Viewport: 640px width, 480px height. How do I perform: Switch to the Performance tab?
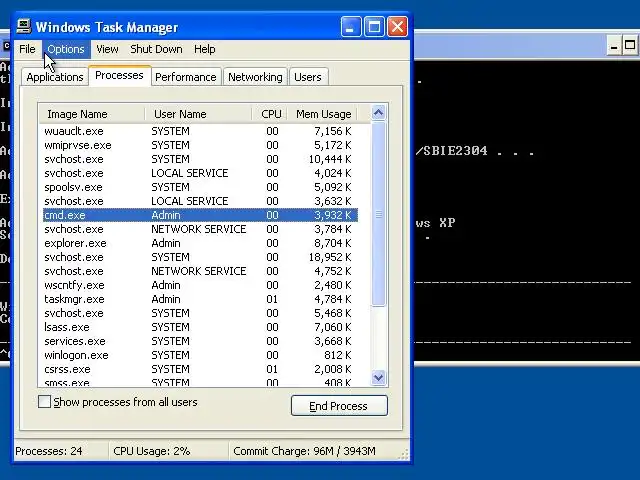186,77
